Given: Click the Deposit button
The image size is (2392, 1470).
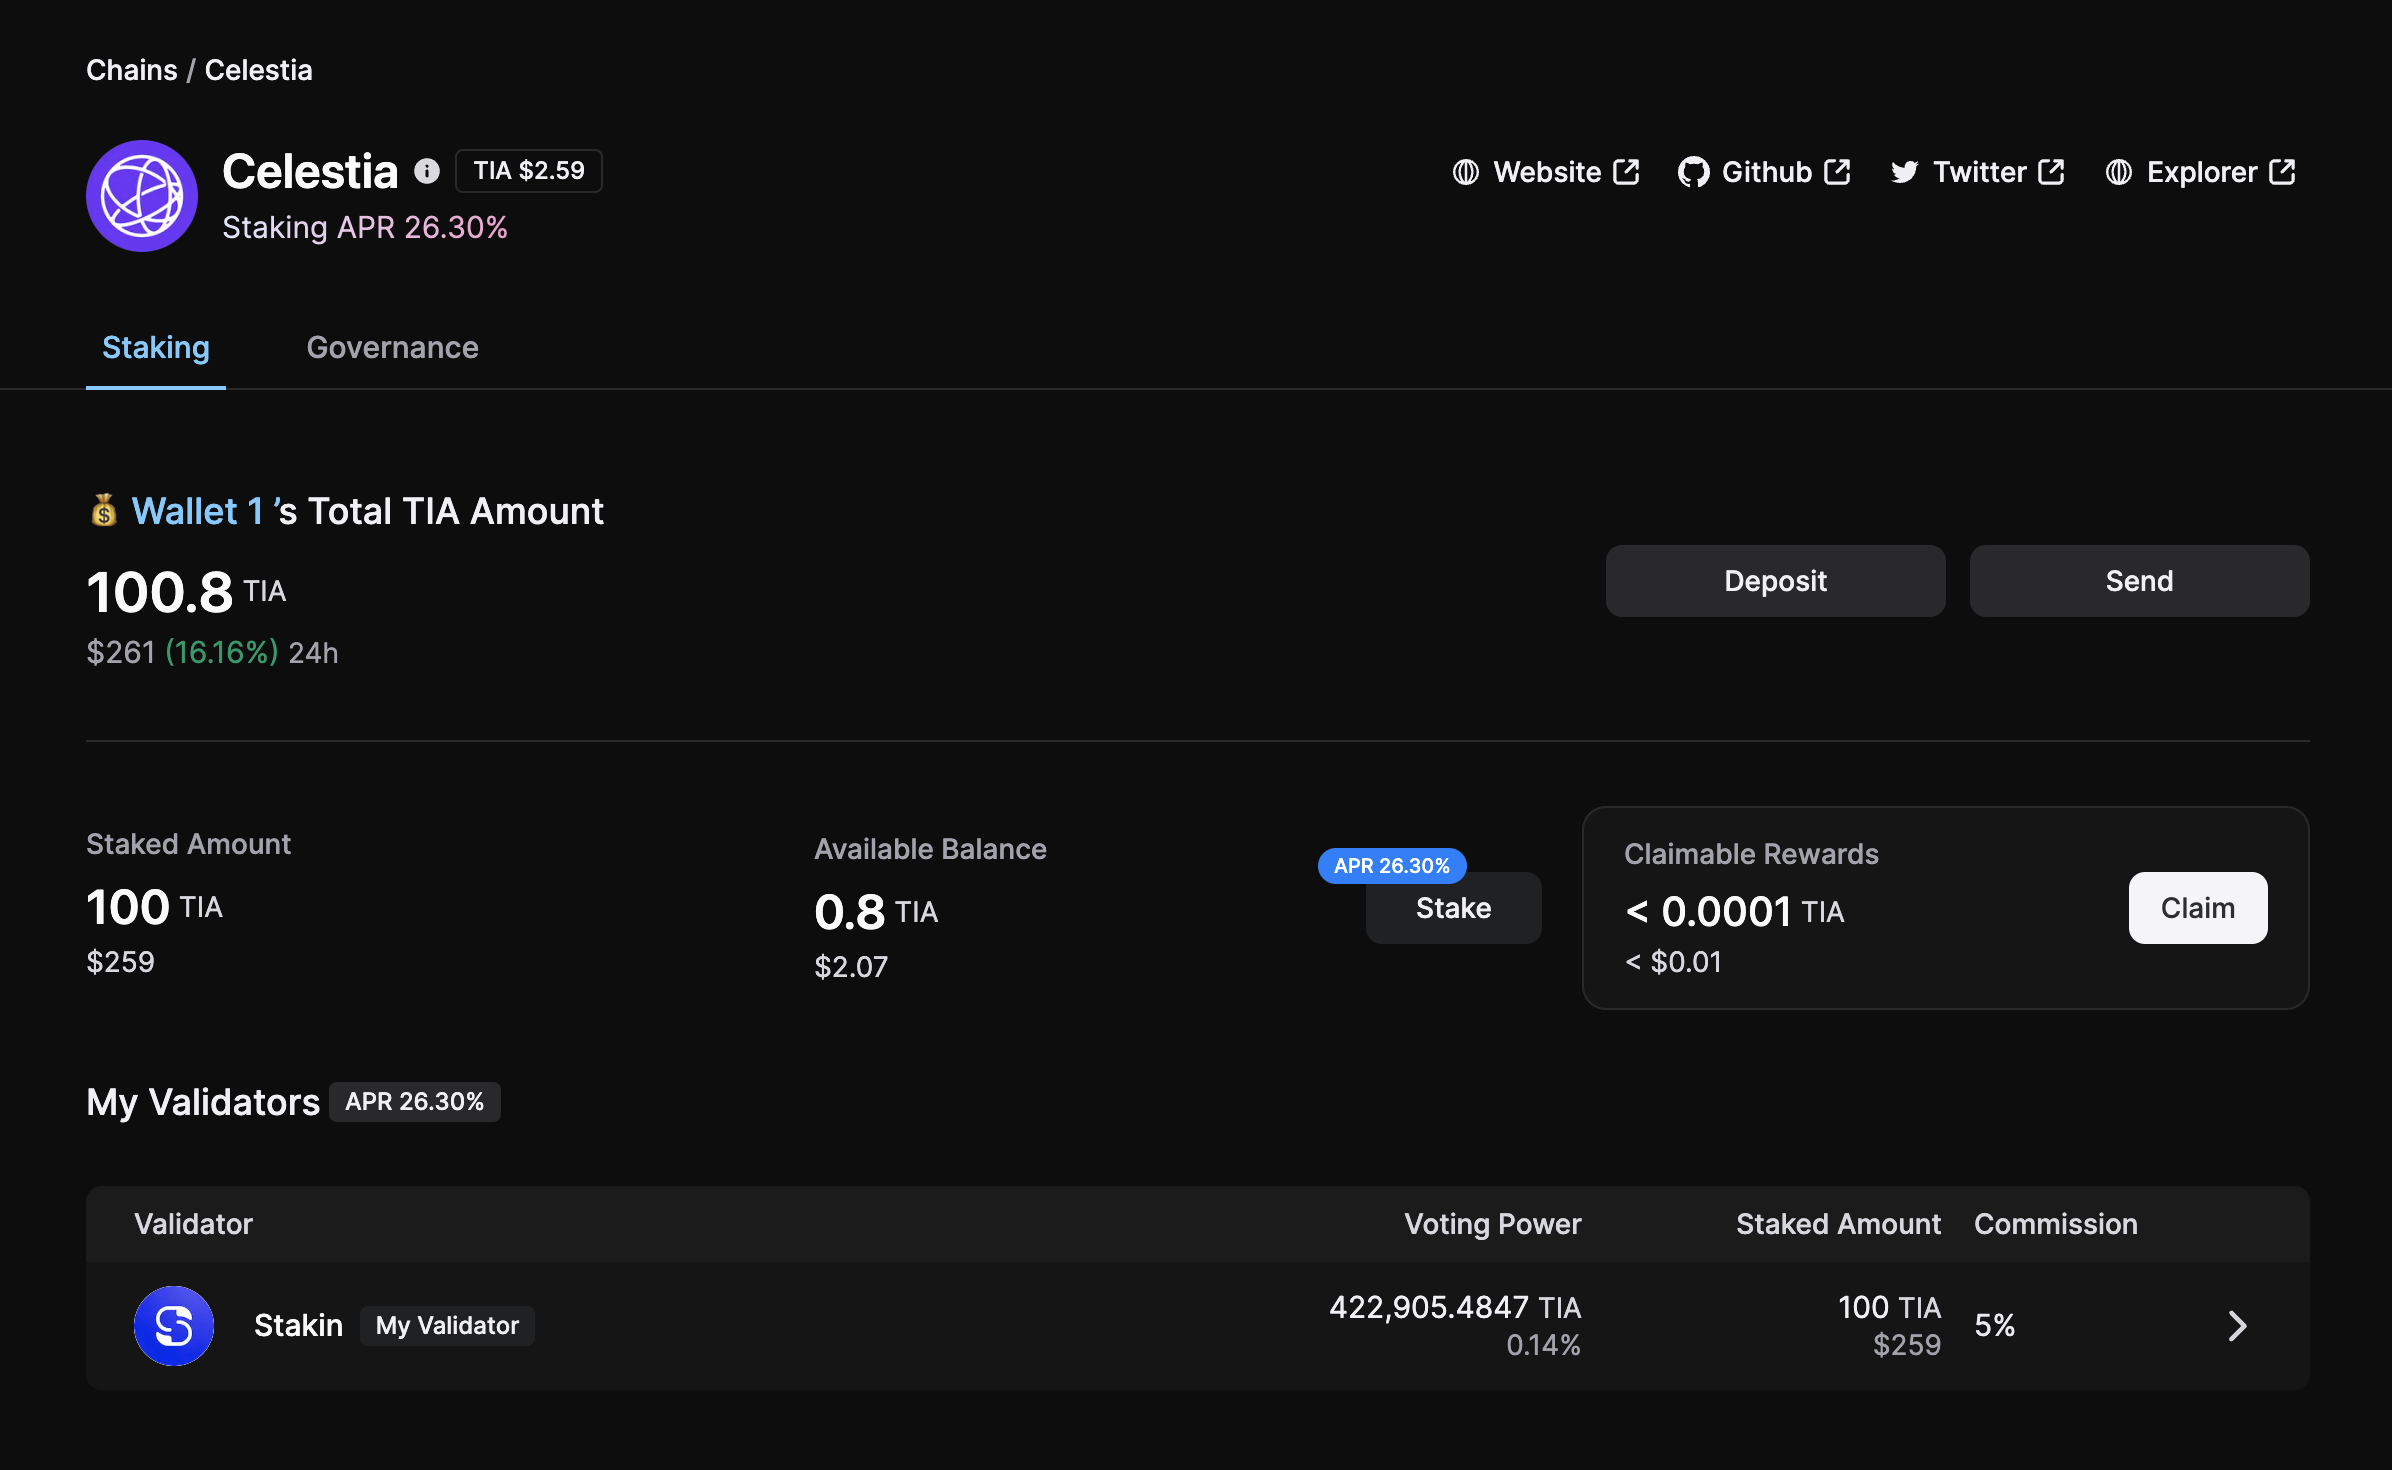Looking at the screenshot, I should [x=1776, y=581].
